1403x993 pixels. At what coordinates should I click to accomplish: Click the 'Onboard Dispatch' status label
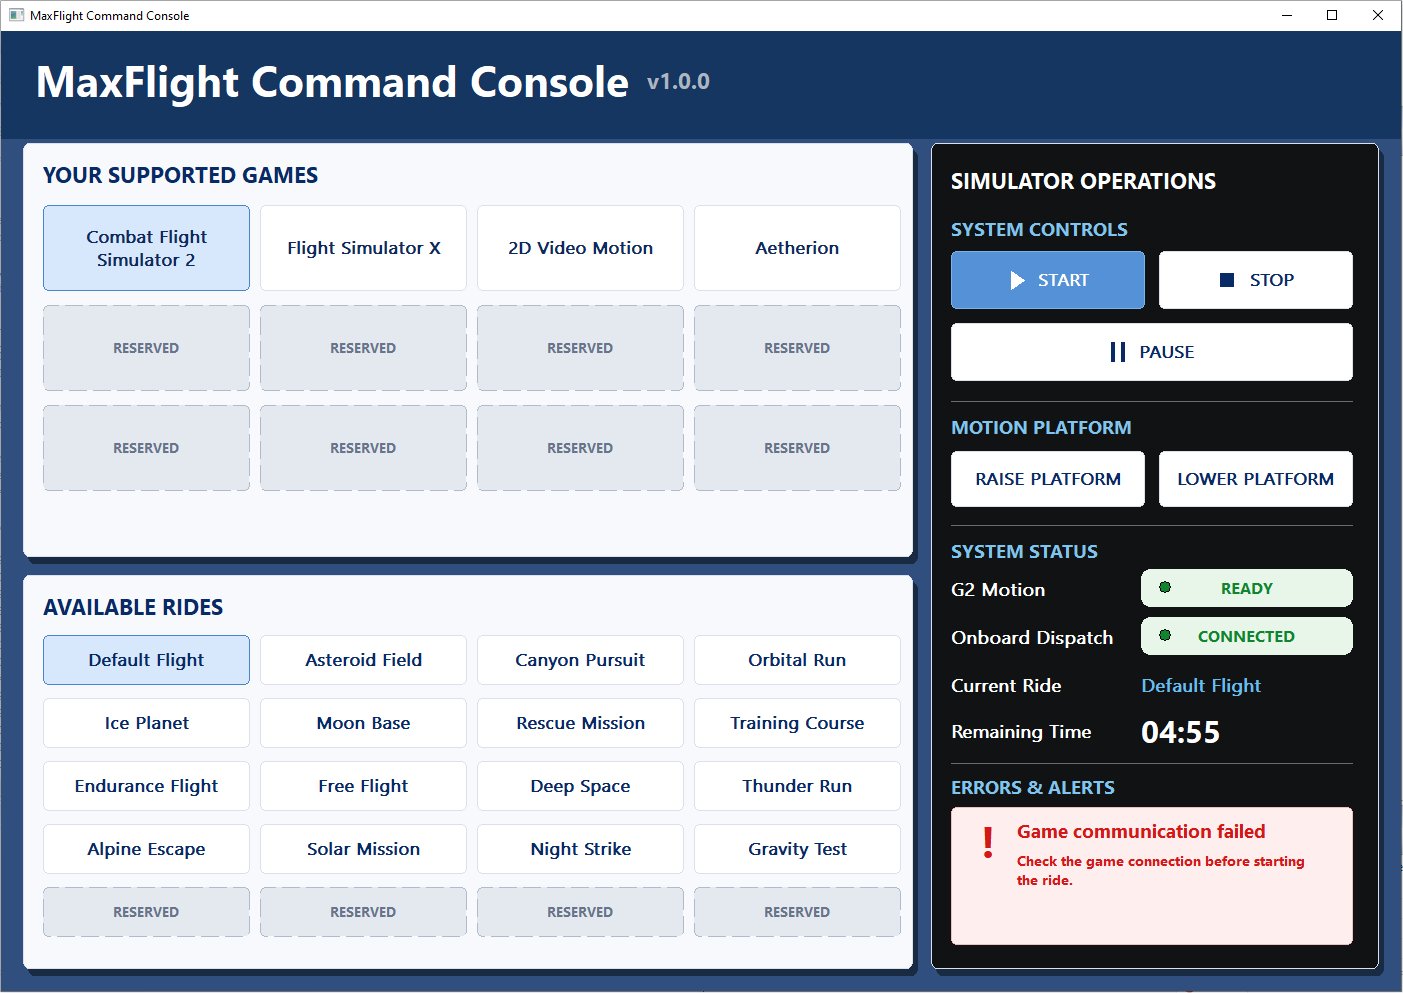pos(1032,638)
